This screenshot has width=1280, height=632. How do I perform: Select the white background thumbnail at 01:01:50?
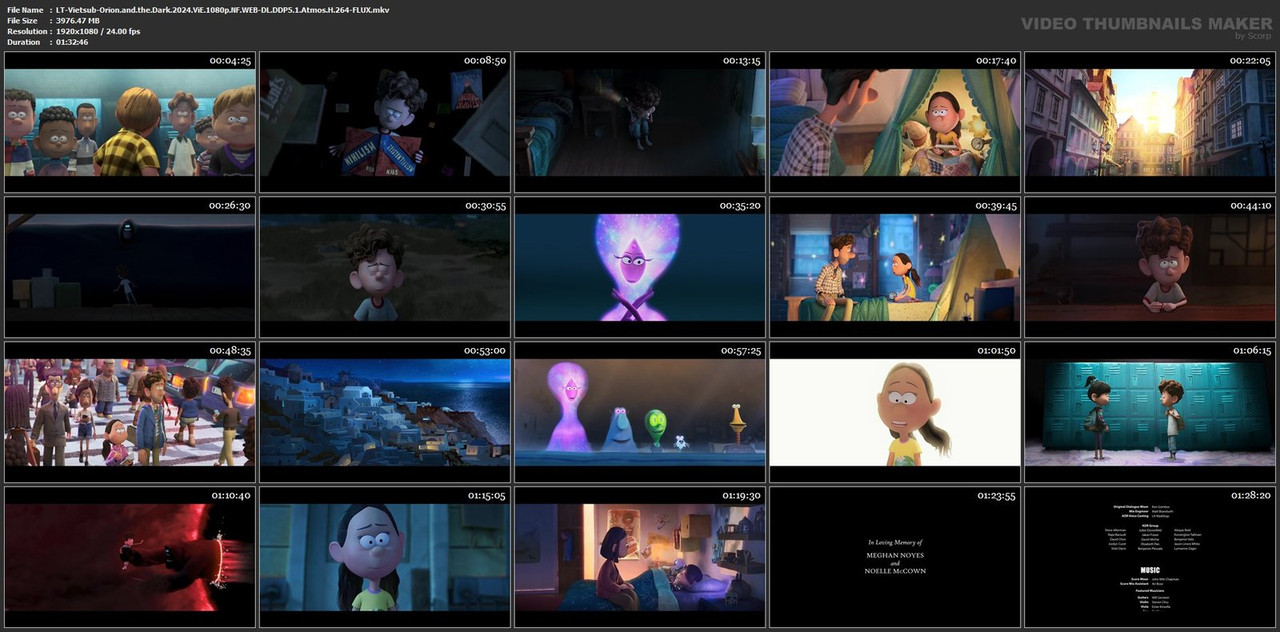pyautogui.click(x=895, y=412)
